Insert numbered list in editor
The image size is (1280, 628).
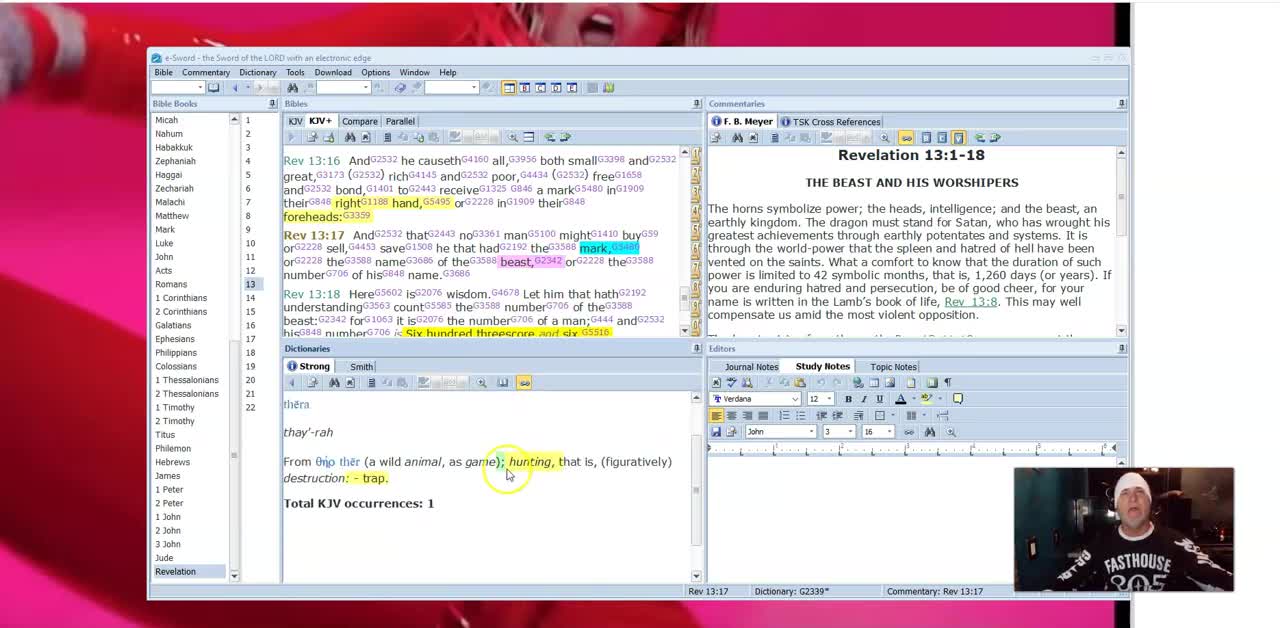pos(784,416)
